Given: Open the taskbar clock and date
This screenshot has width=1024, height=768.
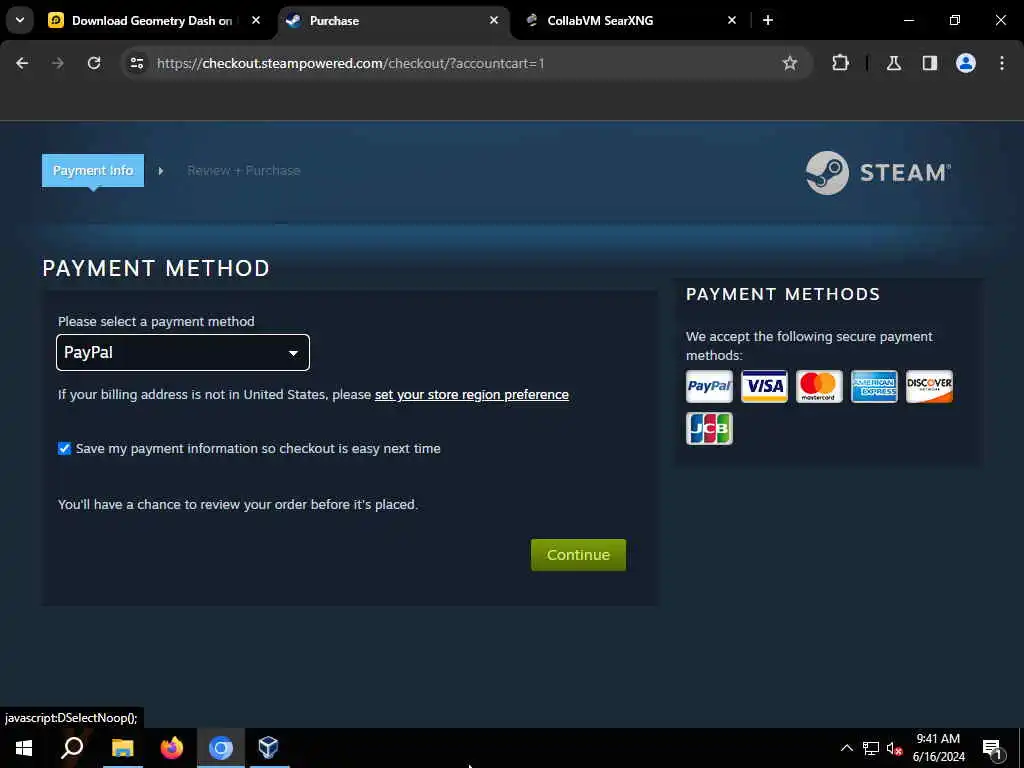Looking at the screenshot, I should [938, 748].
